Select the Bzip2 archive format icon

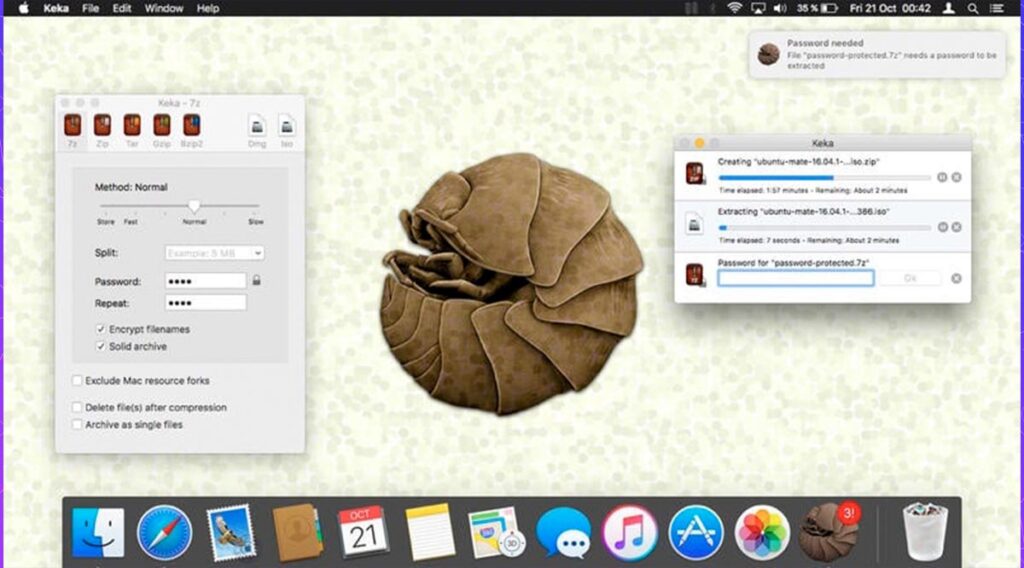tap(191, 125)
